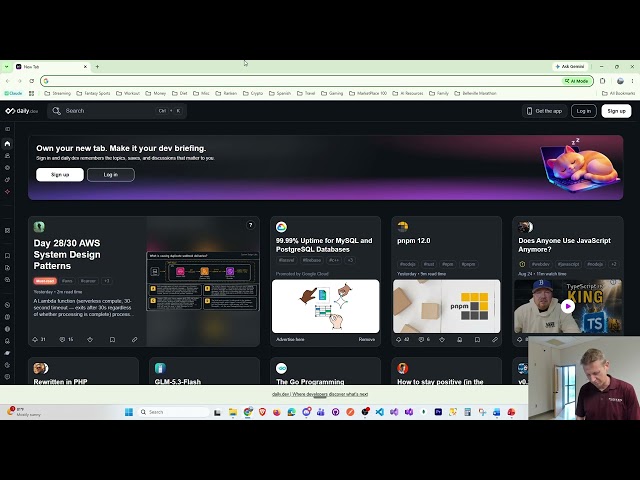Open the Fantasy Sports bookmarks folder

[93, 93]
